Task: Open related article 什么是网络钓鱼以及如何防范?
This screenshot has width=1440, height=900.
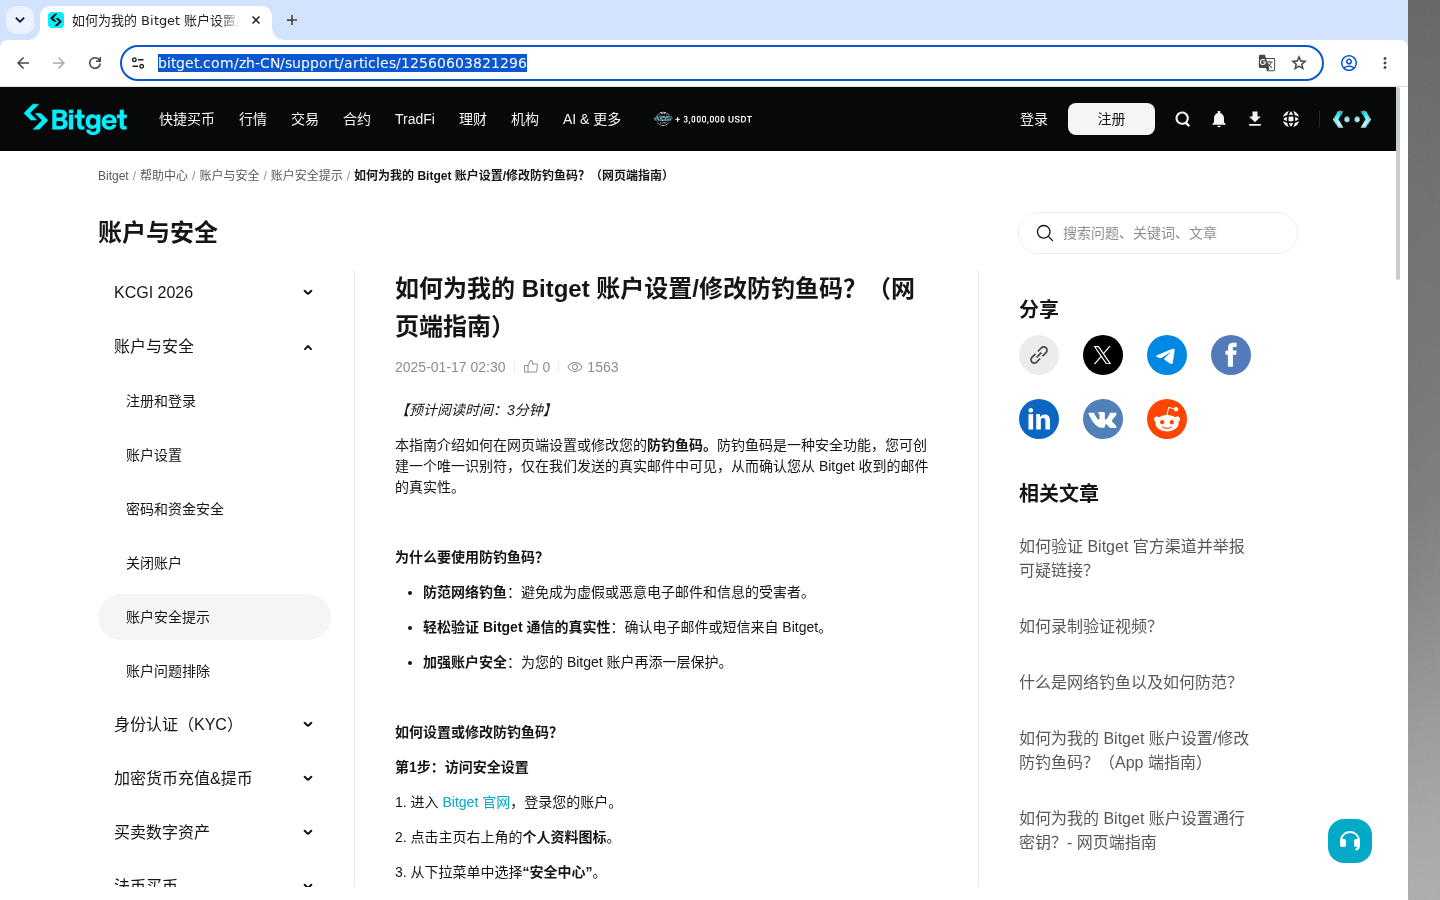Action: pos(1127,682)
